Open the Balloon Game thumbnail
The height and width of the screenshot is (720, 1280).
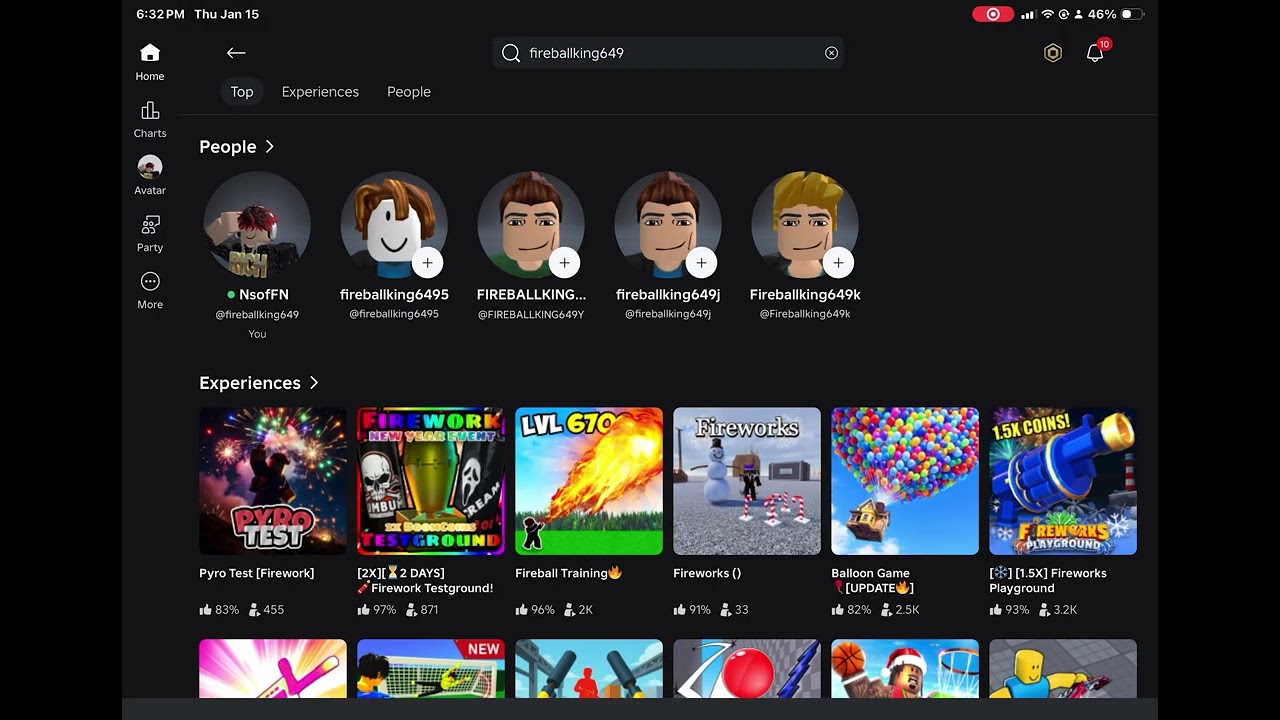(x=905, y=481)
